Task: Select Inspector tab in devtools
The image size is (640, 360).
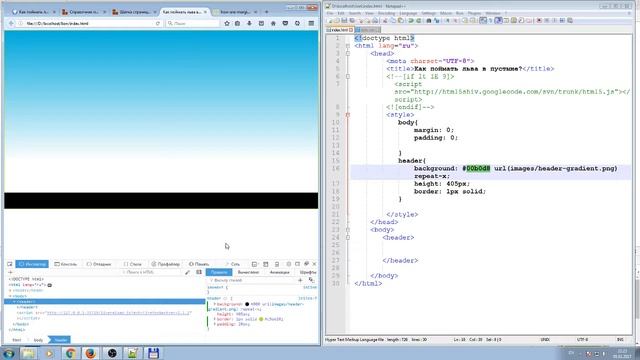Action: (32, 264)
